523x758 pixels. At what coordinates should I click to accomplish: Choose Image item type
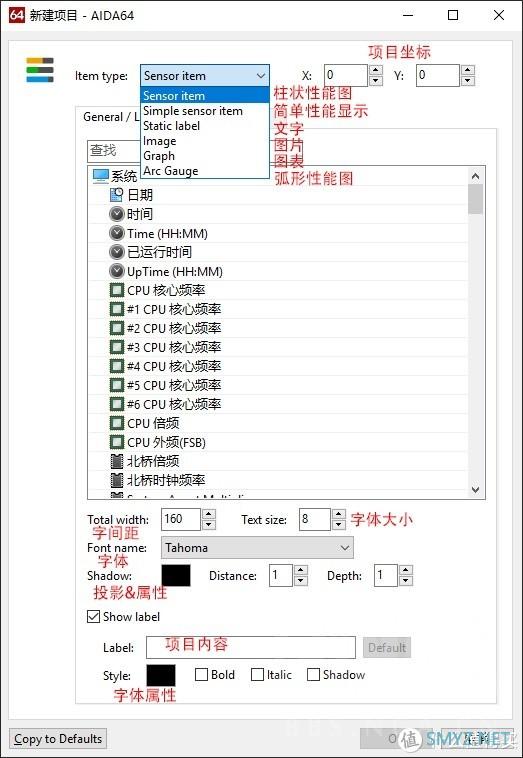point(204,141)
